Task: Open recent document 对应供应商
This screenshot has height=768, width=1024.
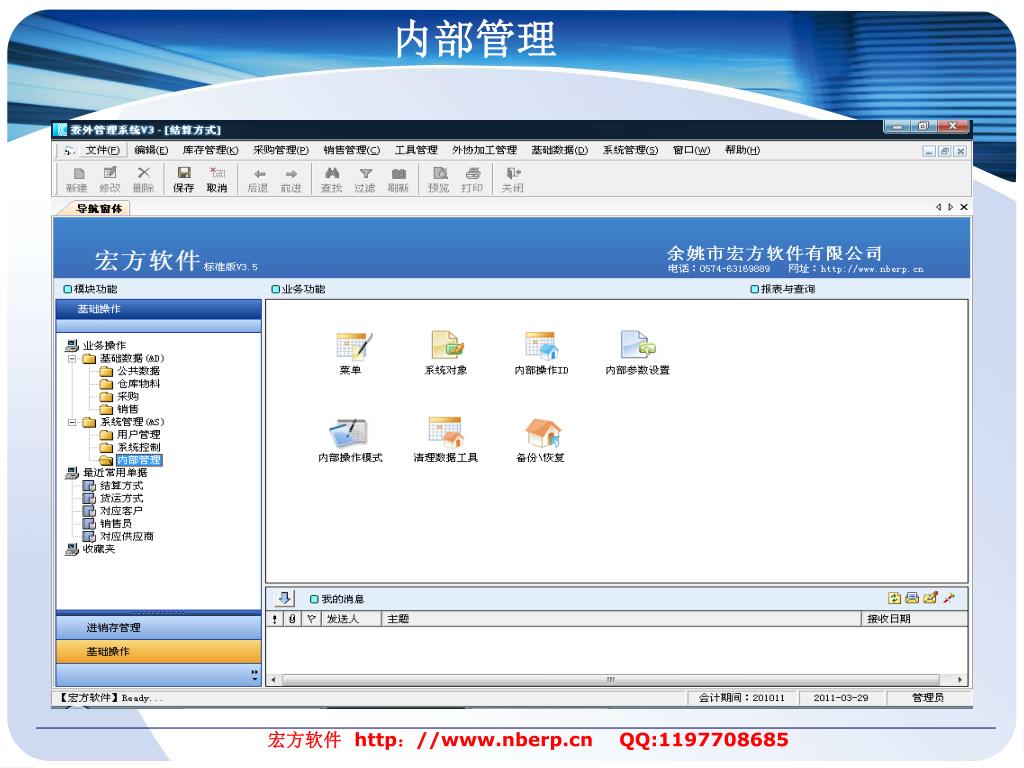Action: tap(118, 536)
